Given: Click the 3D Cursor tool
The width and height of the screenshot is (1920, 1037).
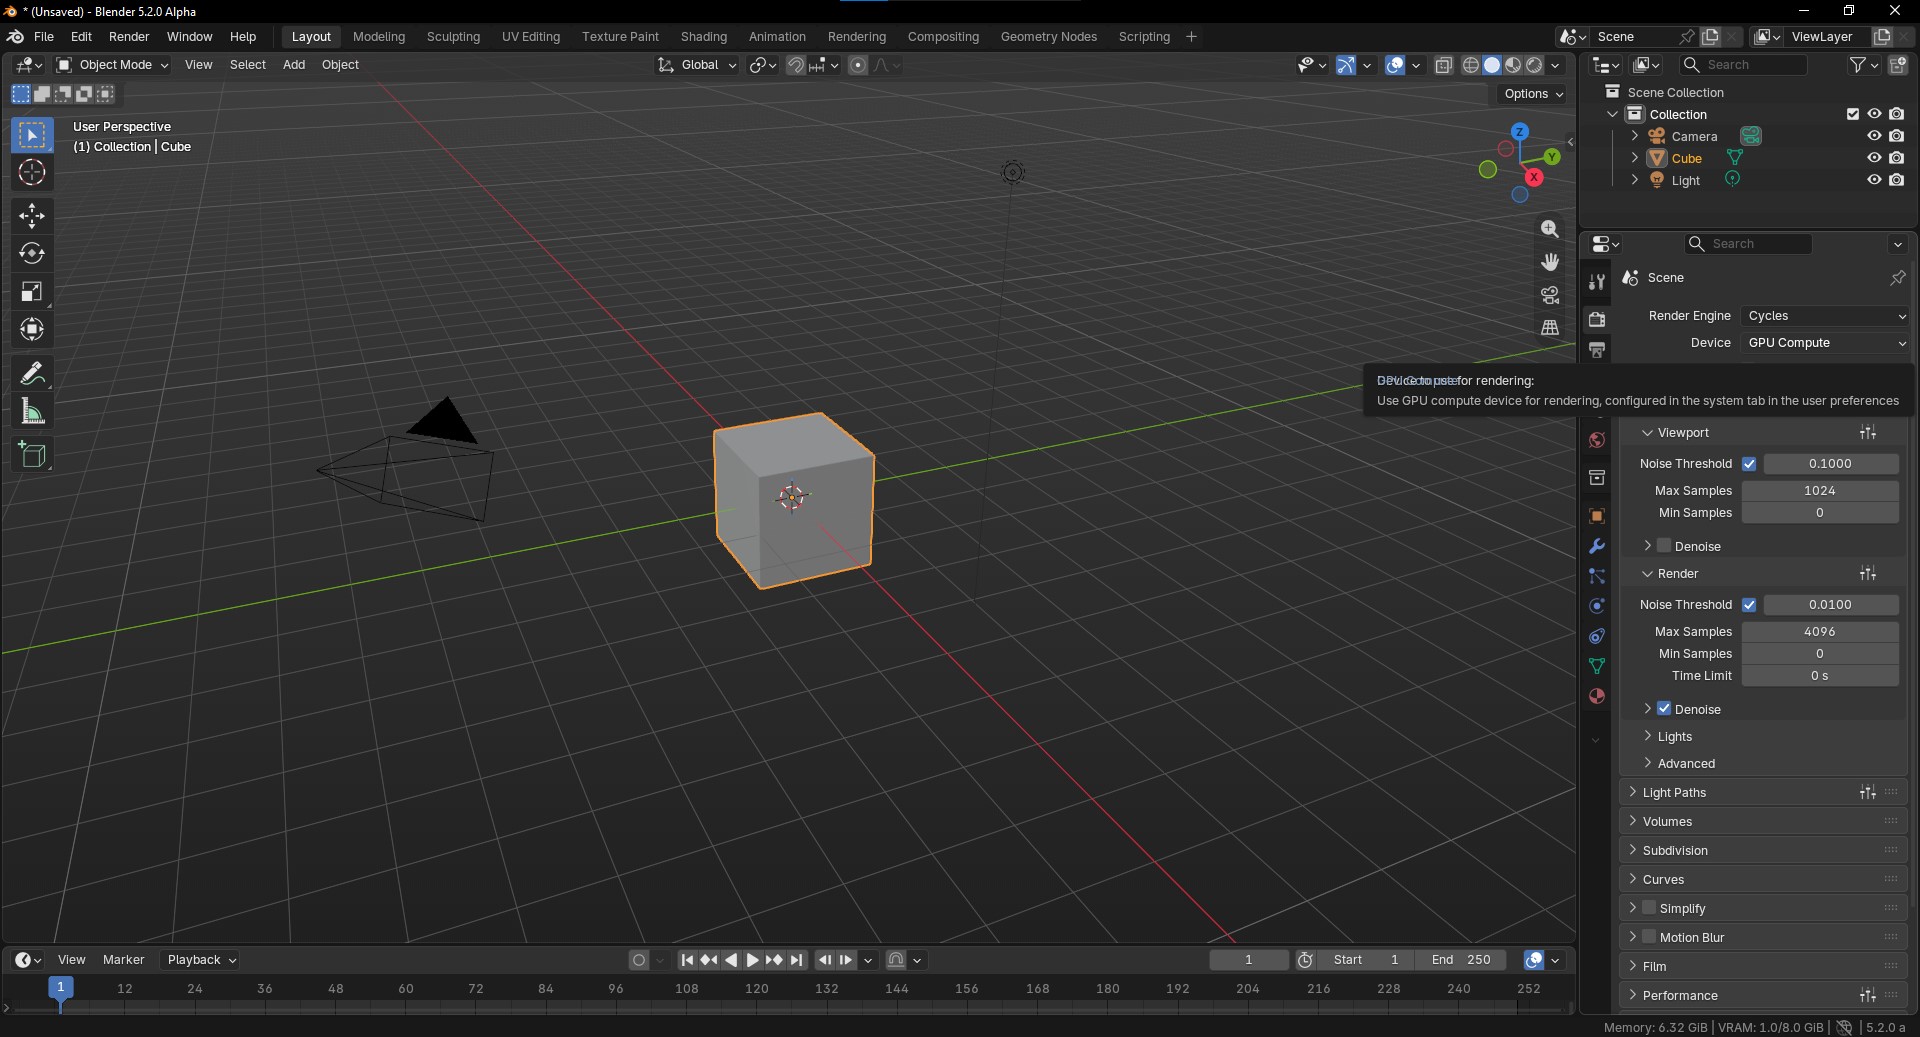Looking at the screenshot, I should click(32, 173).
